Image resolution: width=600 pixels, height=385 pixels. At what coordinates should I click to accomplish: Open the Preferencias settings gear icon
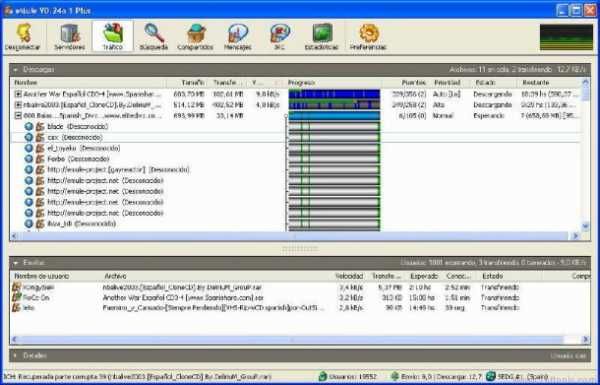(x=368, y=36)
